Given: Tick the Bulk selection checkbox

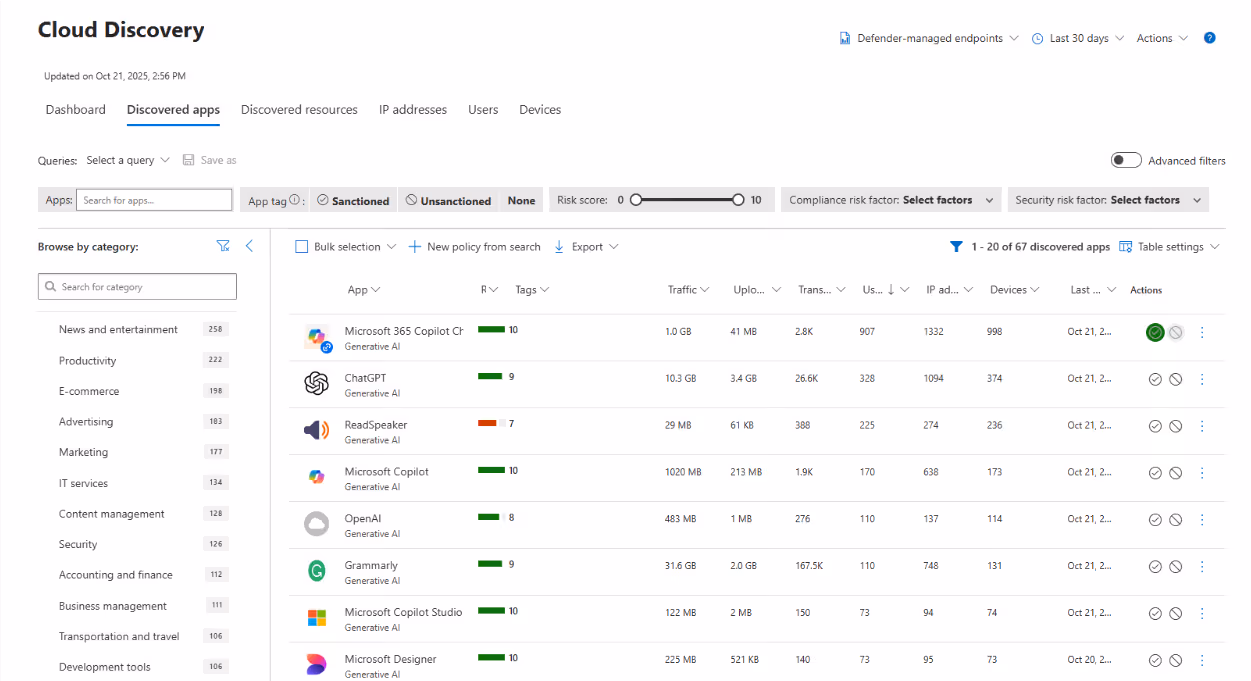Looking at the screenshot, I should (301, 247).
